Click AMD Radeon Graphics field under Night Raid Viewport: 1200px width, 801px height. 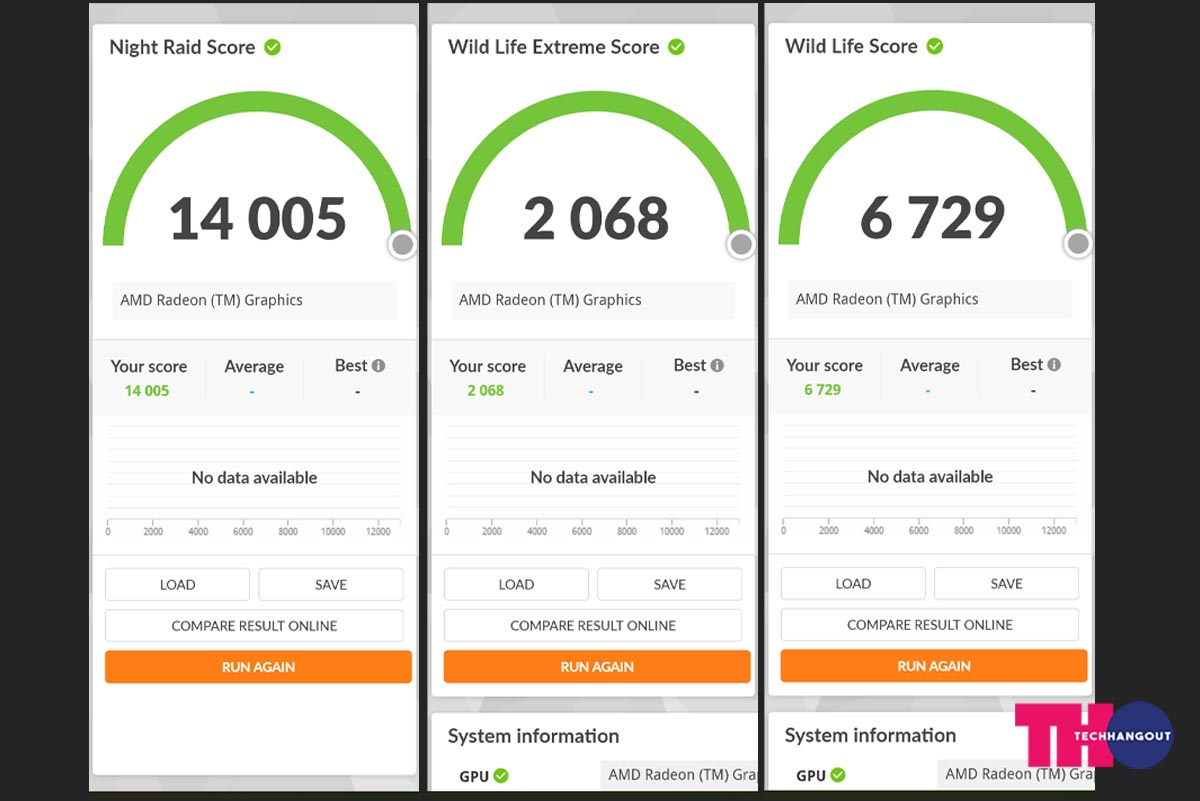pos(254,300)
